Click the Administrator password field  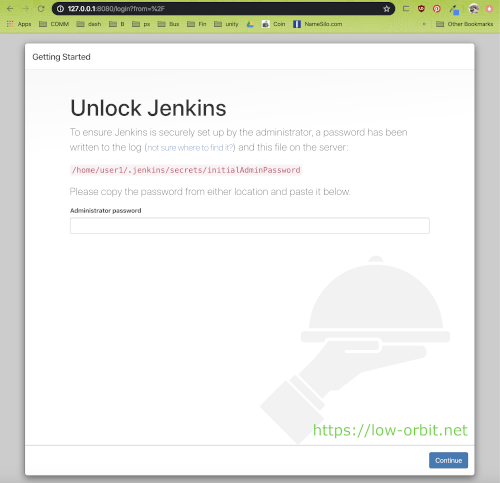(250, 226)
